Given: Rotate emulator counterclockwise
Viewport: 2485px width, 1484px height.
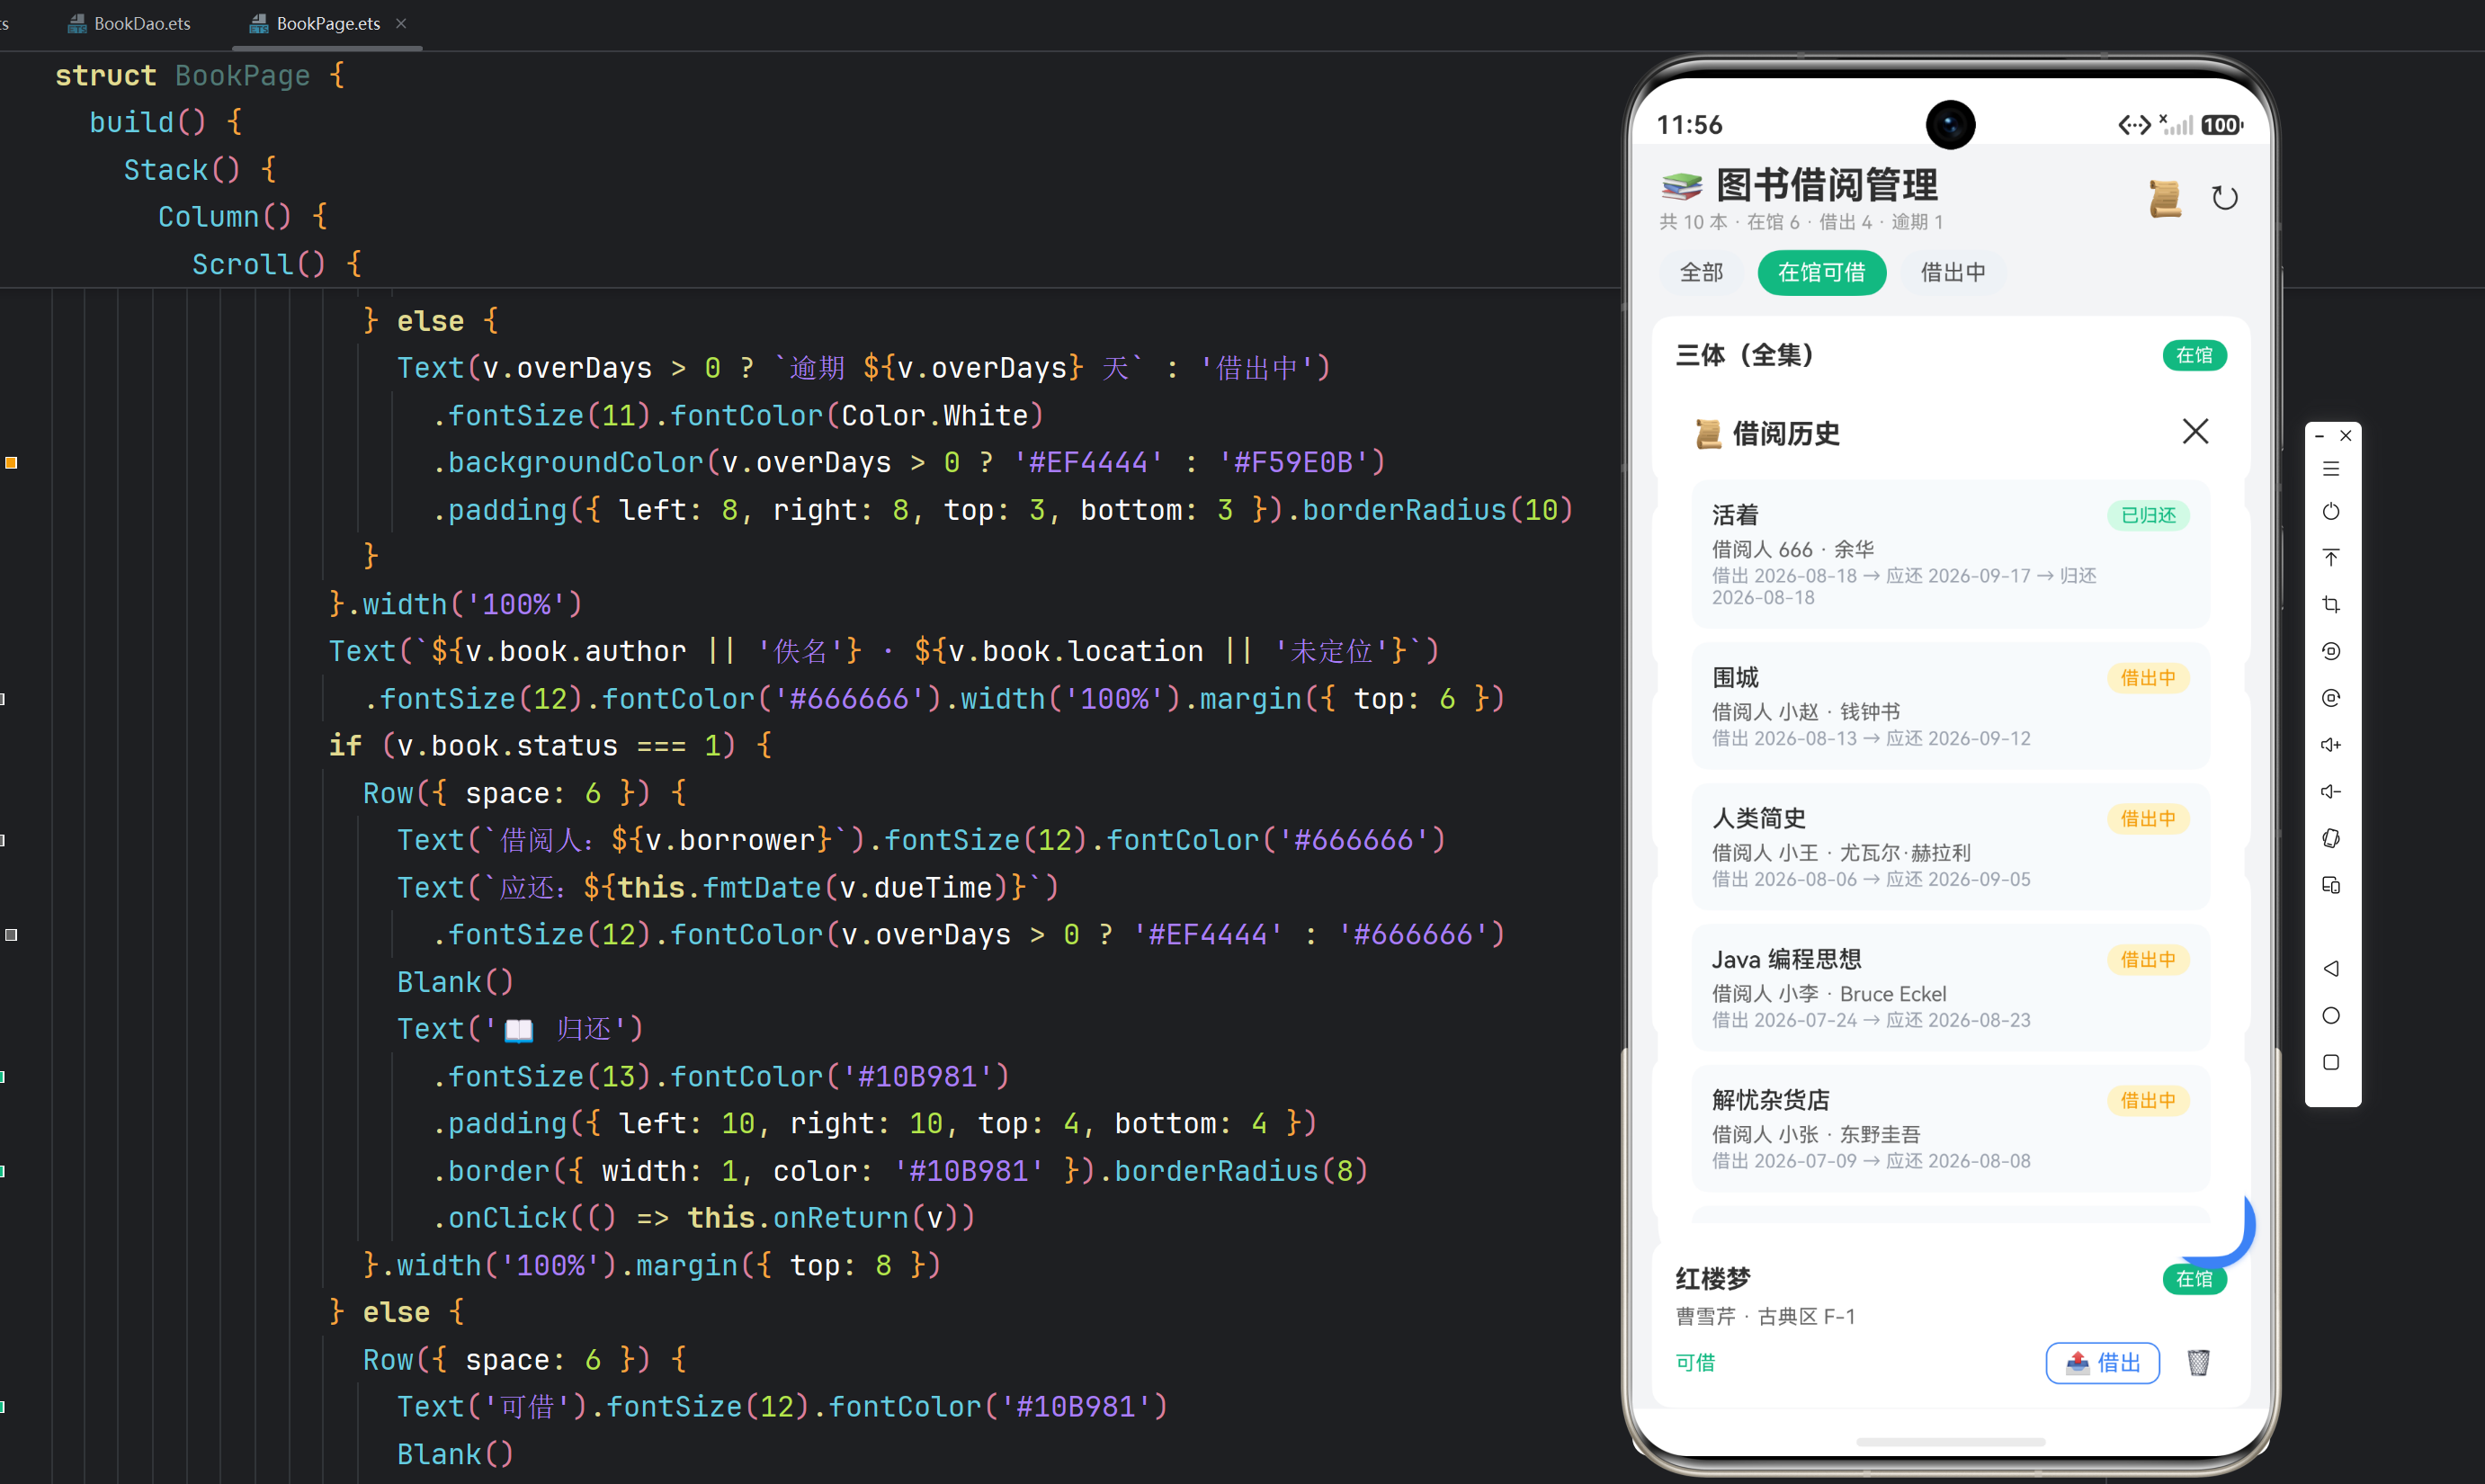Looking at the screenshot, I should (x=2331, y=652).
